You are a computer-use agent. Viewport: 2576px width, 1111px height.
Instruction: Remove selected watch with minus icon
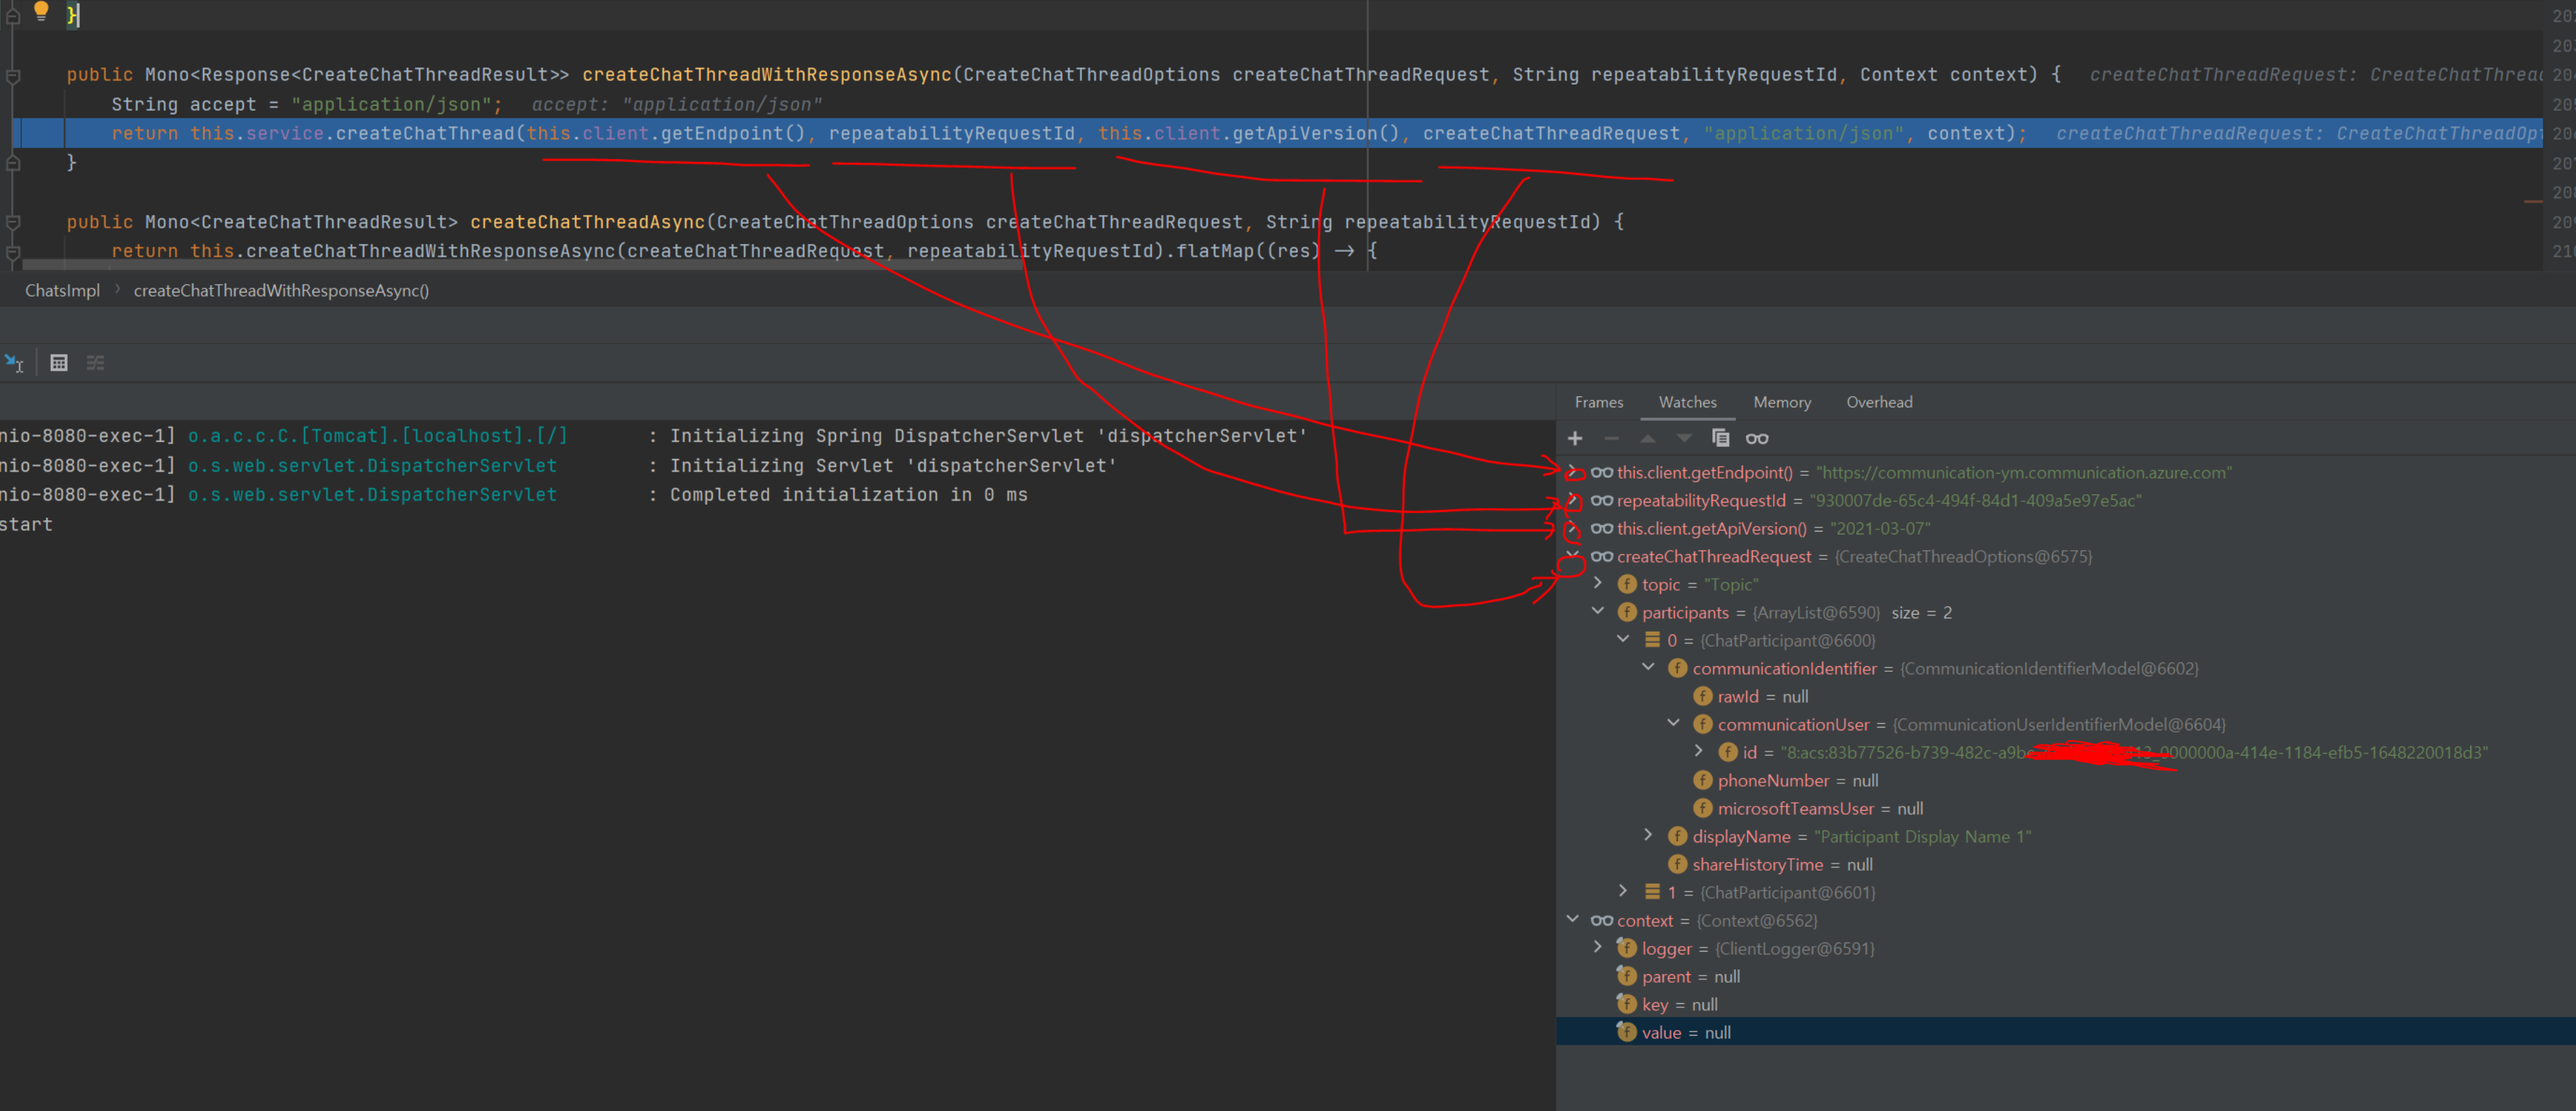click(1611, 438)
